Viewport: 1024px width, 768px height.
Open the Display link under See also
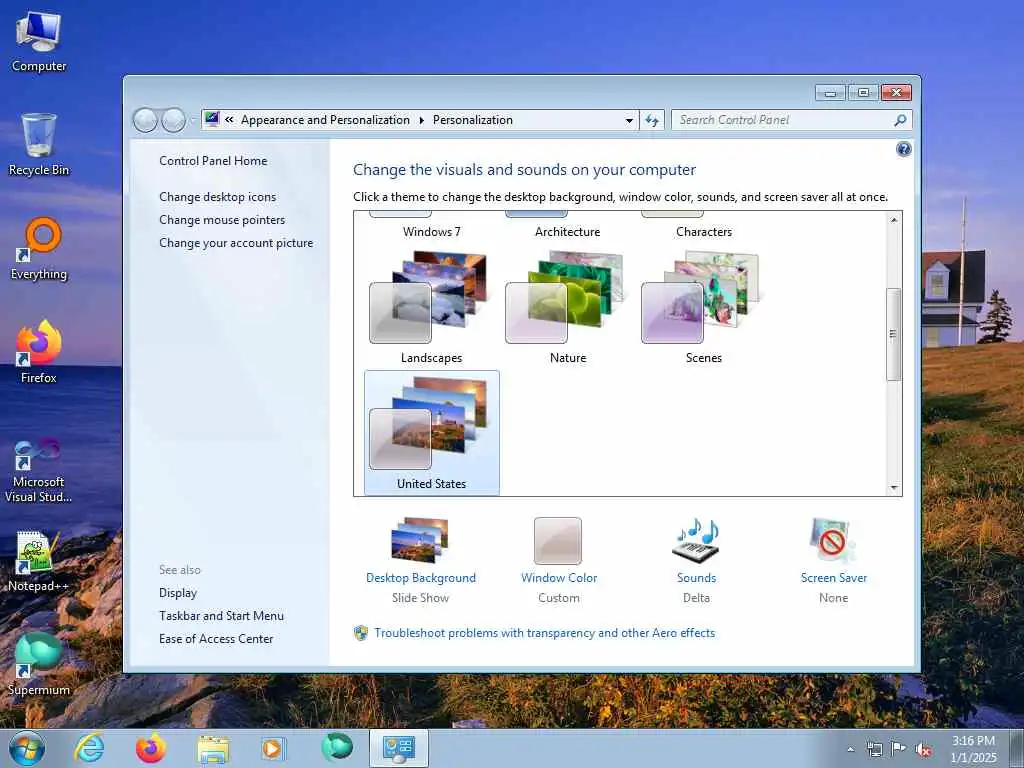click(x=178, y=593)
